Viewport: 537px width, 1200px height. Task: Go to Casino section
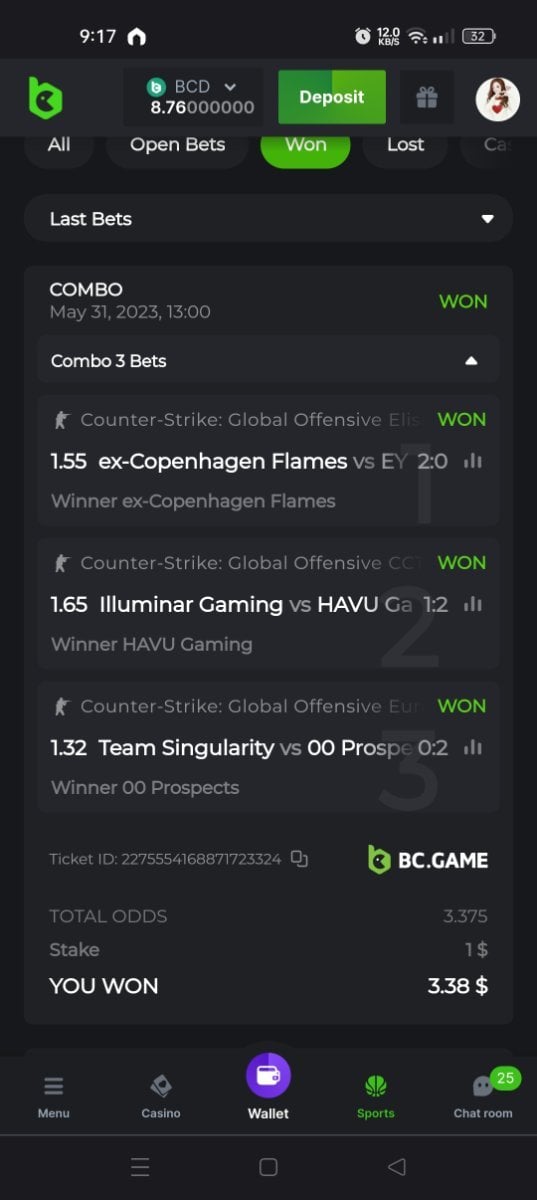160,1096
